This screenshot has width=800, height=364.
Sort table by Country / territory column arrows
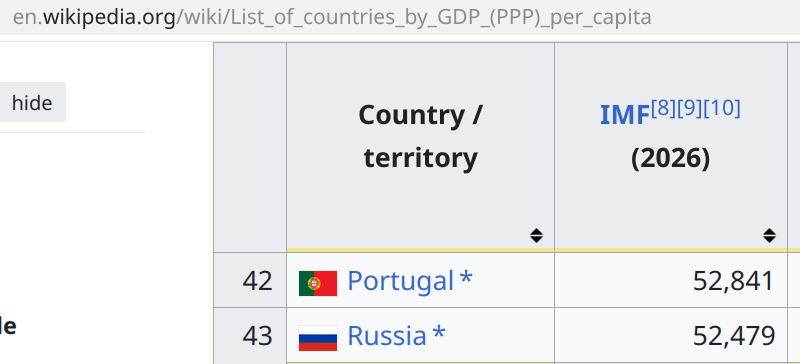click(536, 235)
